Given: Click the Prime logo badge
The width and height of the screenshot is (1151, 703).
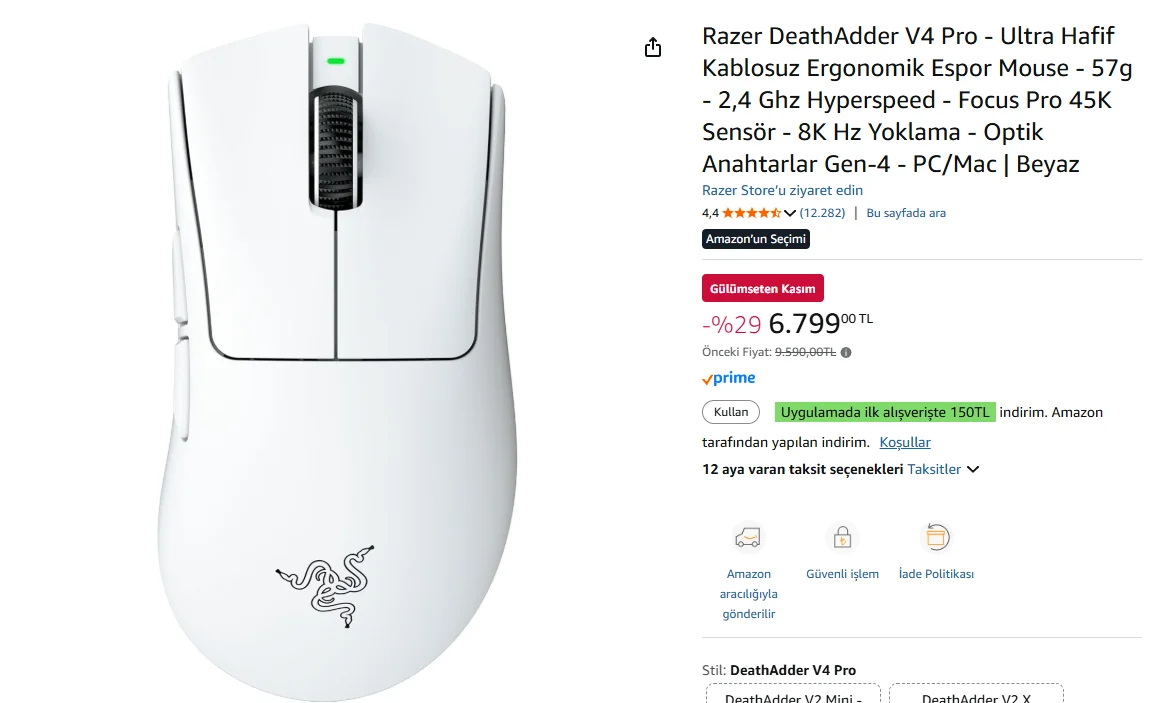Looking at the screenshot, I should (728, 379).
